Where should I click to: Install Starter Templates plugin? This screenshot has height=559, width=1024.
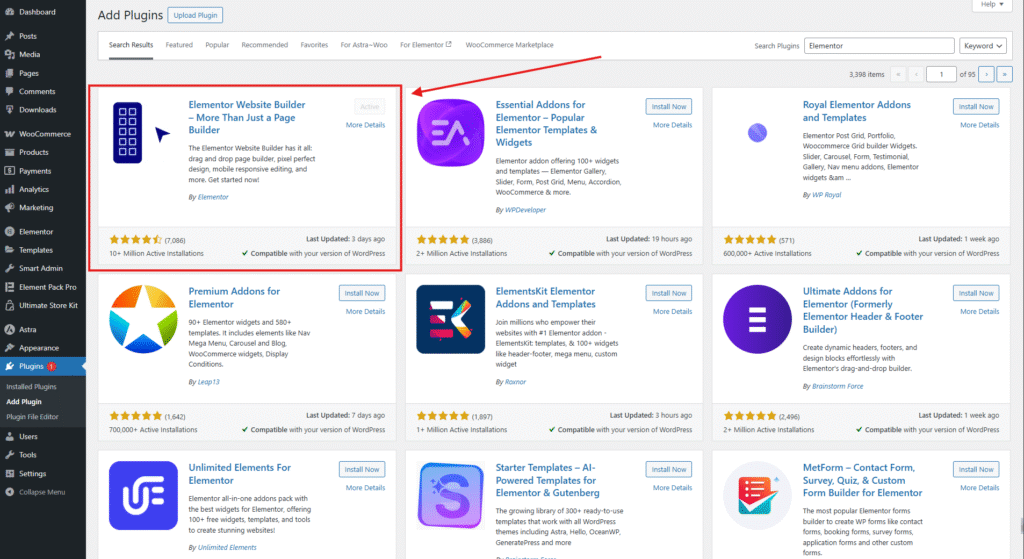pos(669,470)
